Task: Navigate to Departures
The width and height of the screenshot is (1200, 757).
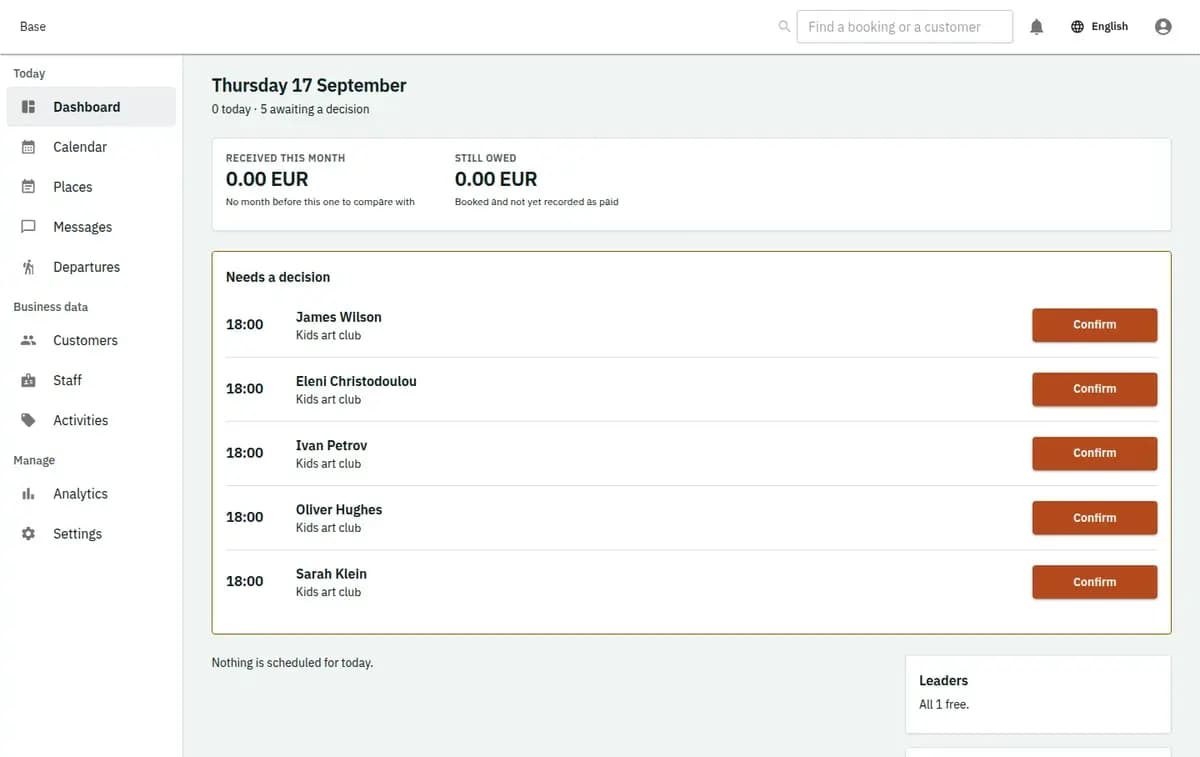Action: tap(91, 267)
